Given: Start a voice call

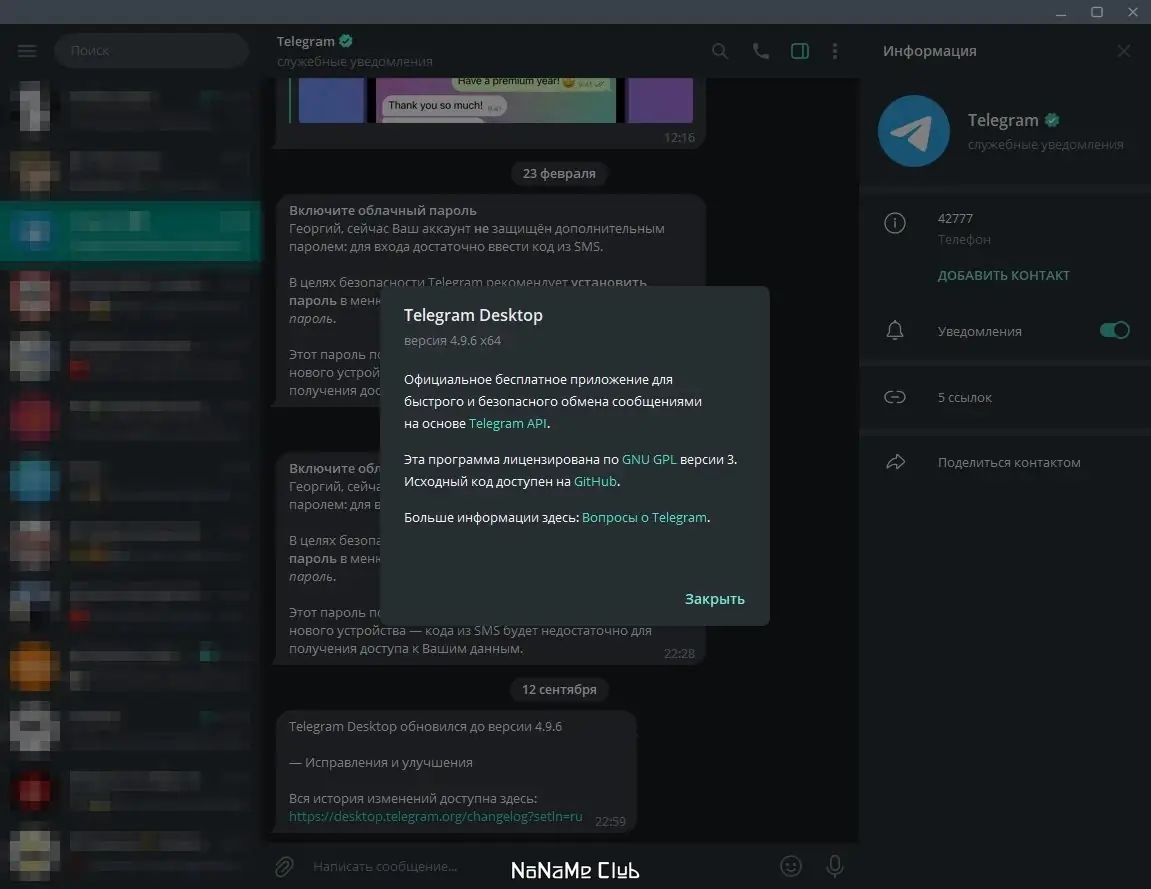Looking at the screenshot, I should tap(760, 51).
